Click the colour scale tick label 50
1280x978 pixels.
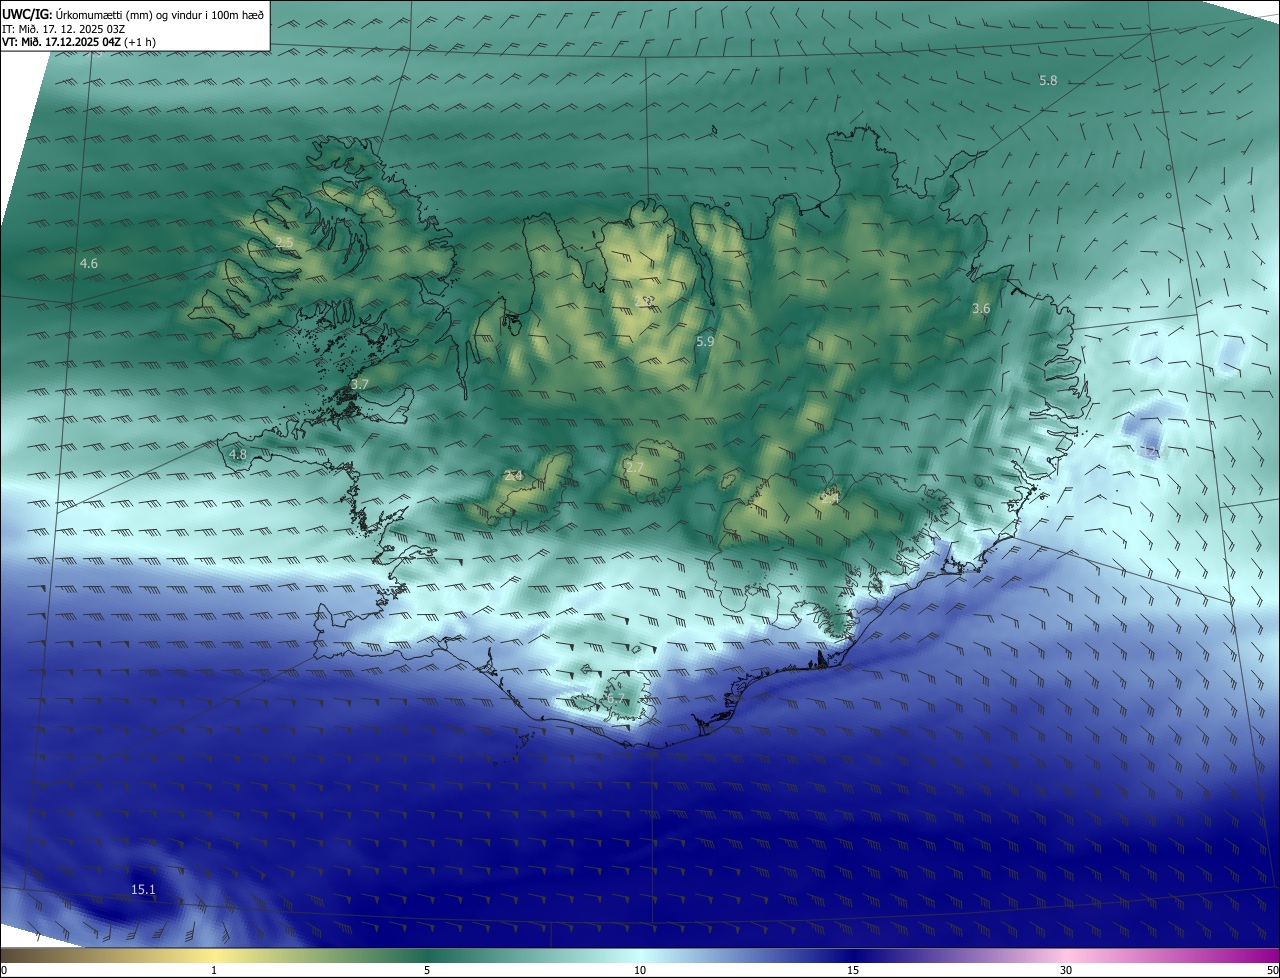tap(1272, 970)
